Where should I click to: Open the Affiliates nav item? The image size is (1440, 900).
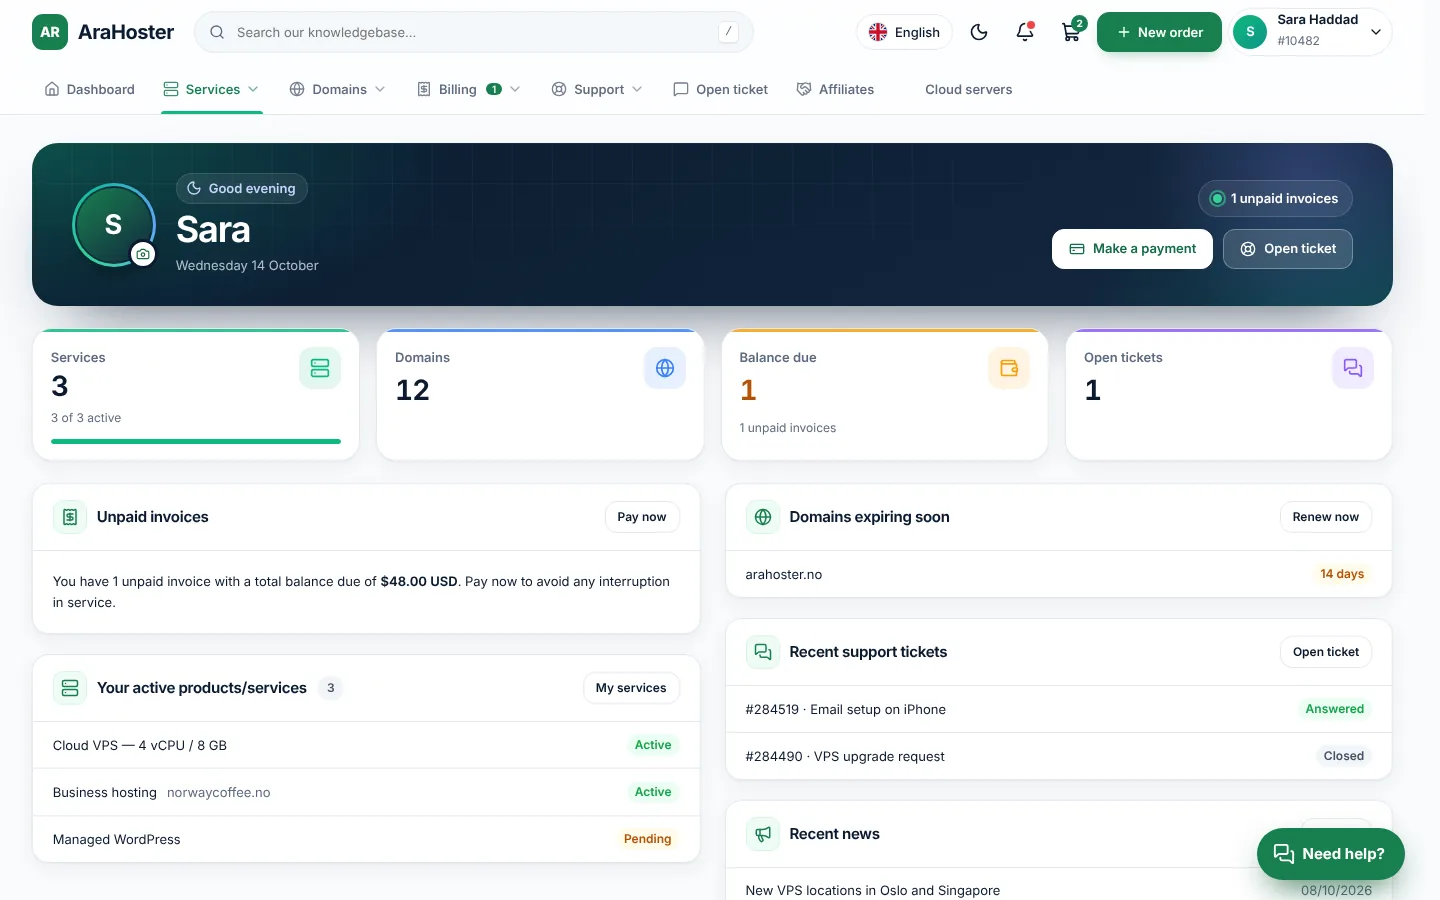coord(835,89)
